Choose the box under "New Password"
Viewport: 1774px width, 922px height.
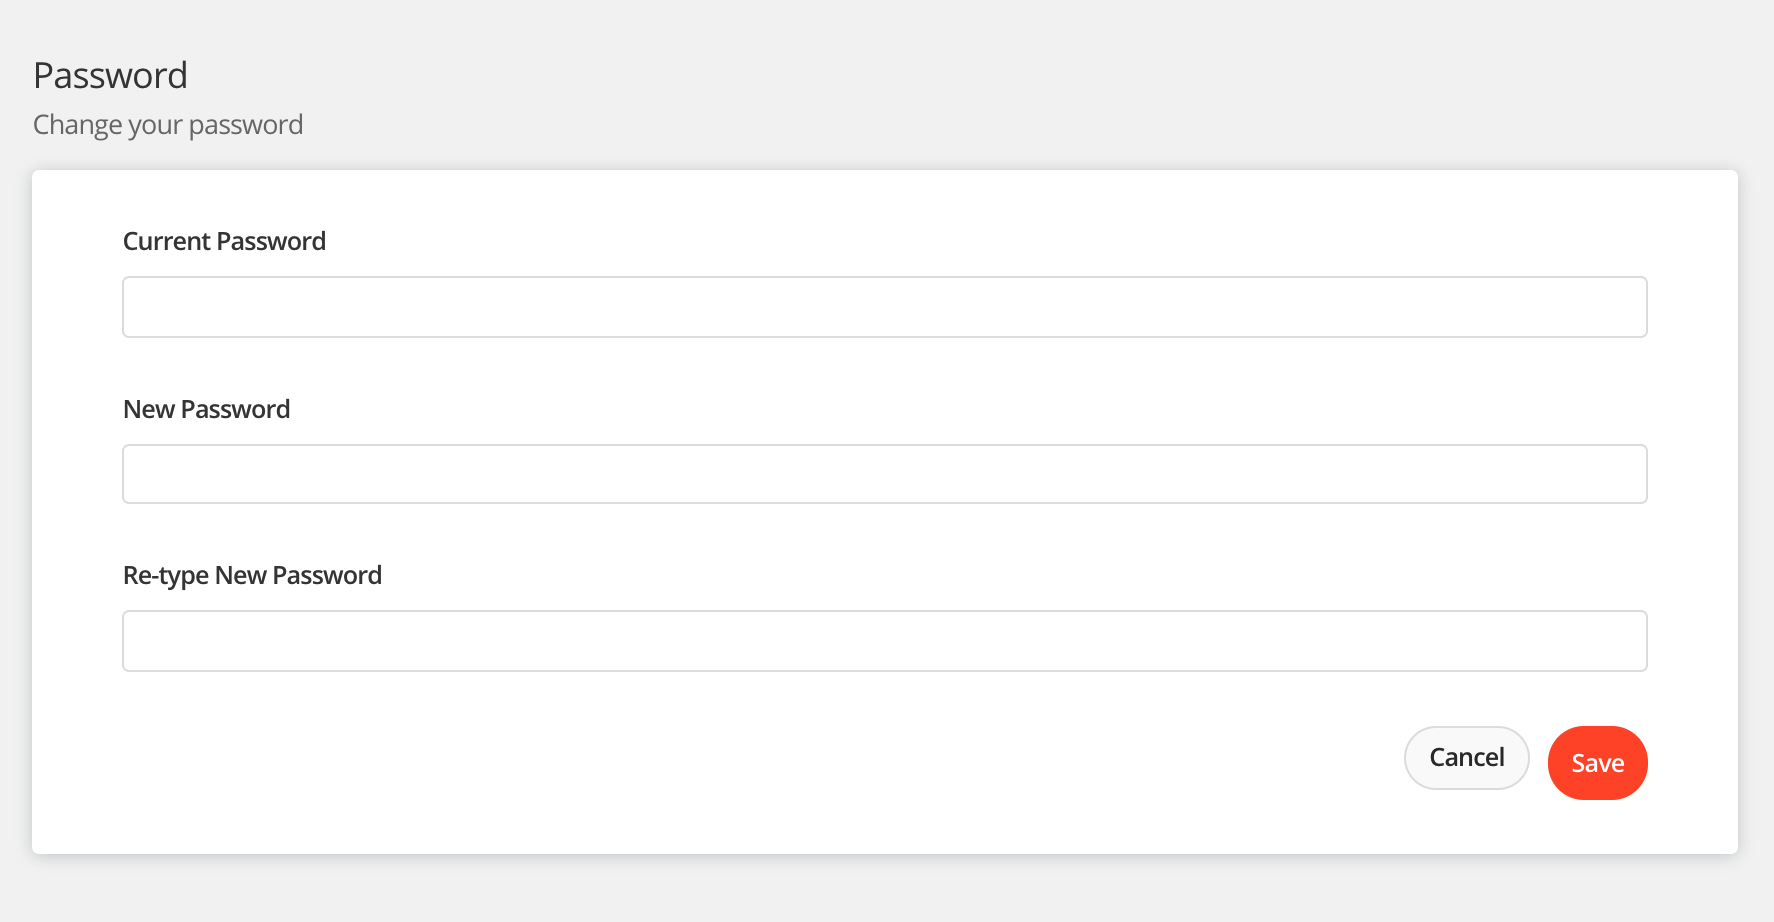884,474
